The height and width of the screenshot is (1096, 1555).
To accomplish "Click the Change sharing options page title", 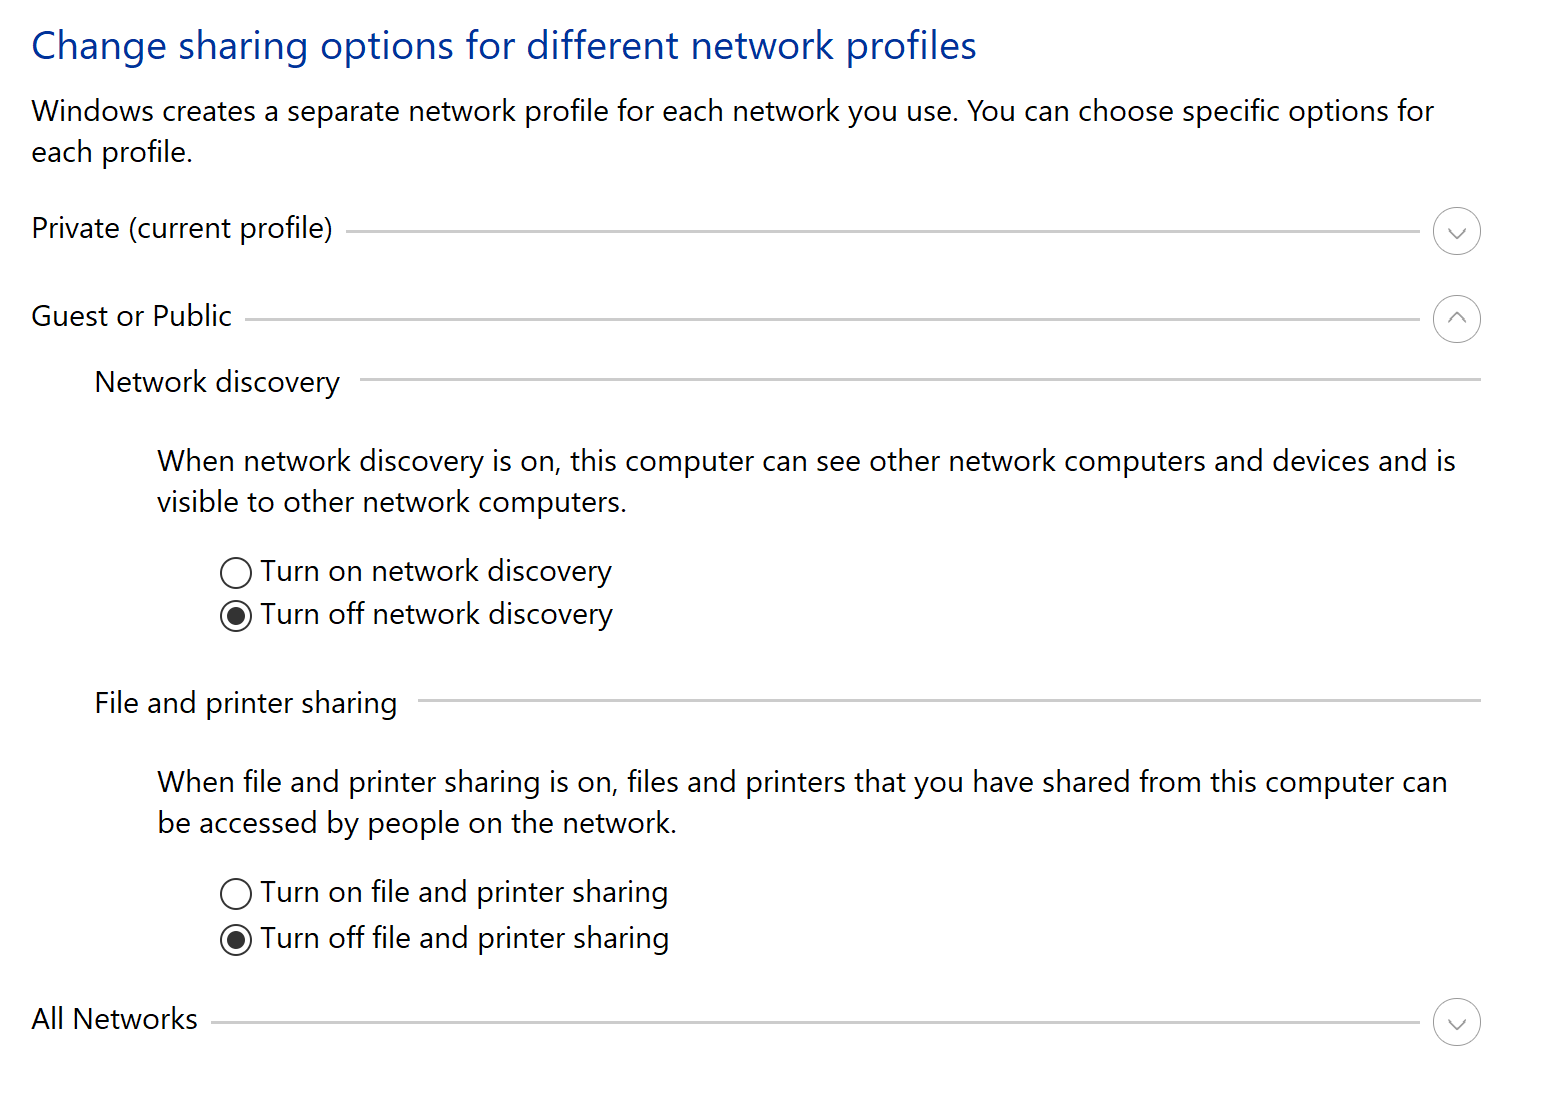I will point(504,46).
